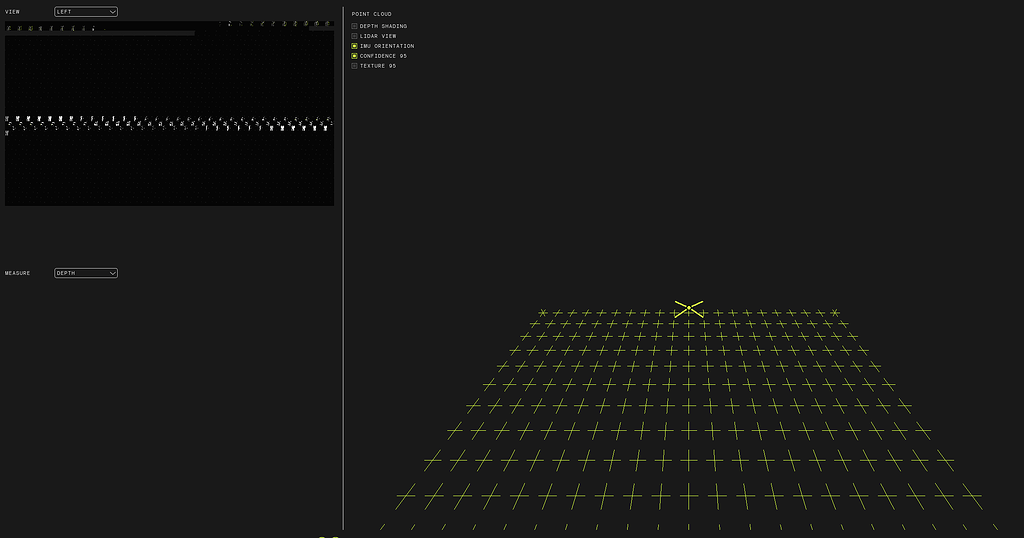
Task: Click the asterisk marker at the grid's back-left corner
Action: point(543,313)
